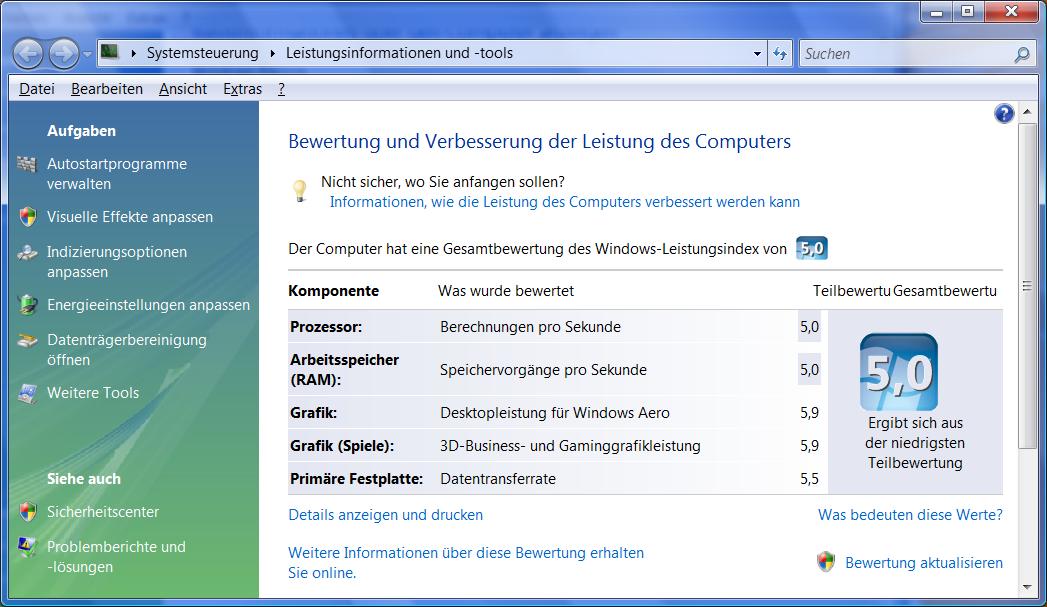Click Autostartprogramme verwalten icon
Image resolution: width=1047 pixels, height=607 pixels.
[x=26, y=164]
